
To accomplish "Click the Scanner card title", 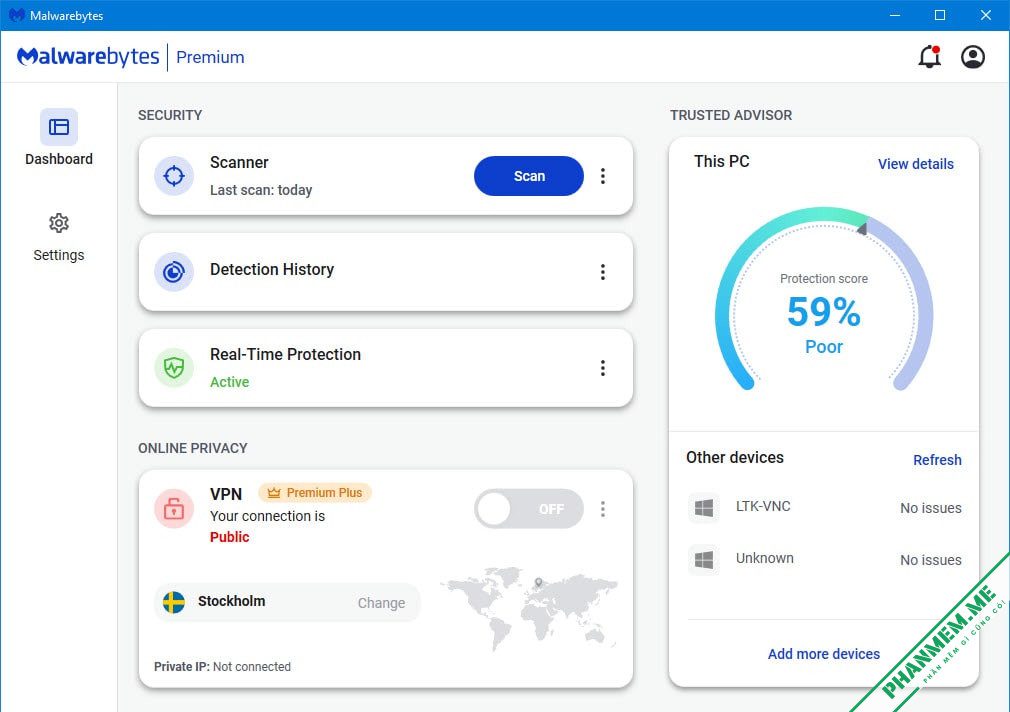I will point(239,162).
